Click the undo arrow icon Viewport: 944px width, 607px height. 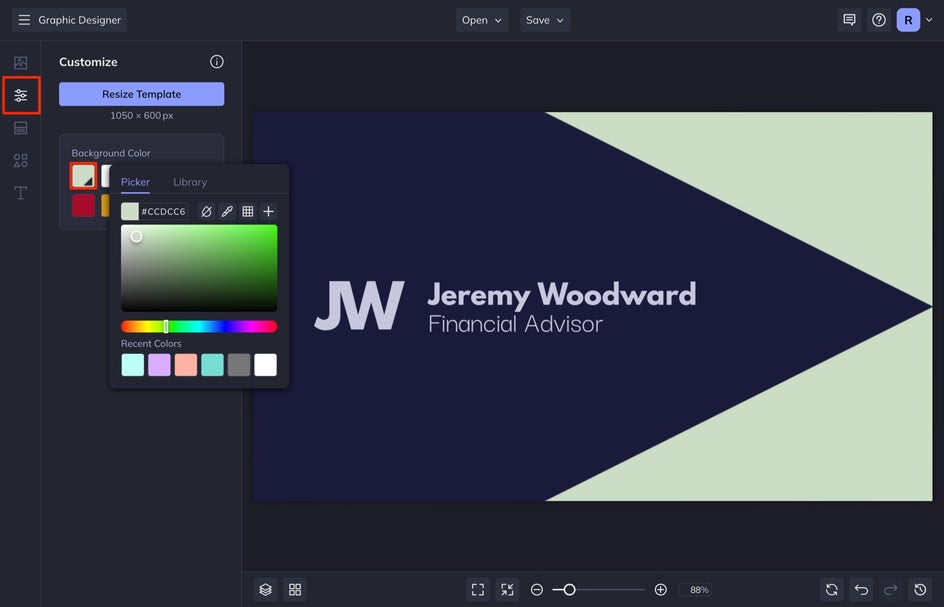tap(861, 590)
